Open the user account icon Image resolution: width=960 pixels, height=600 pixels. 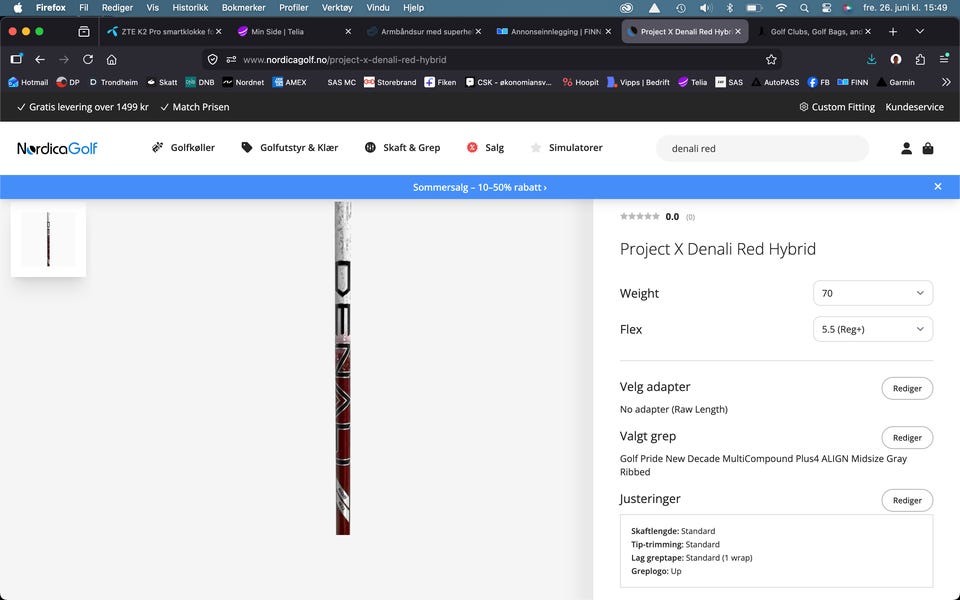click(x=906, y=148)
